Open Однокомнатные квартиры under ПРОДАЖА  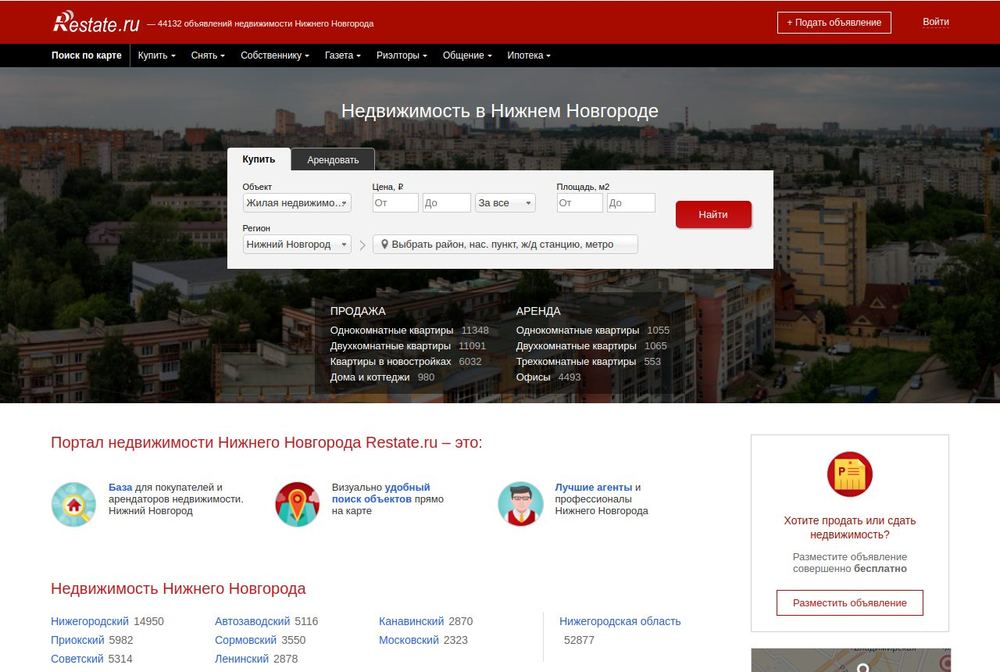click(392, 330)
